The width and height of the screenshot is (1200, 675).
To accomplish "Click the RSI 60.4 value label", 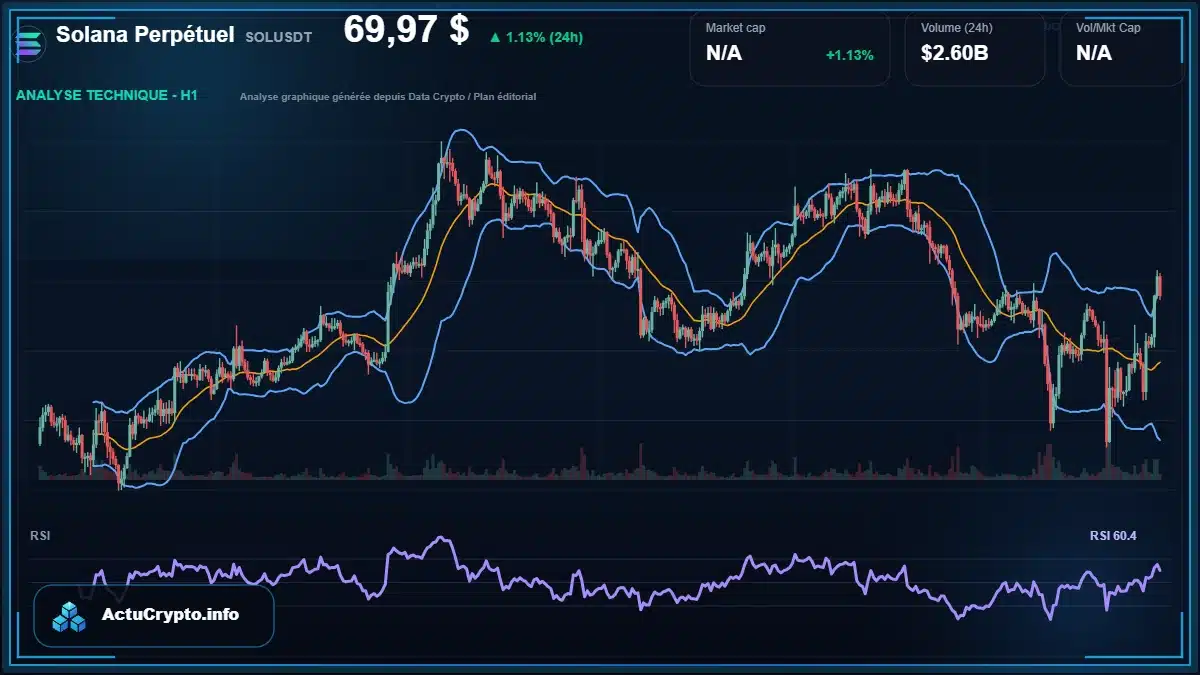I will (x=1113, y=536).
